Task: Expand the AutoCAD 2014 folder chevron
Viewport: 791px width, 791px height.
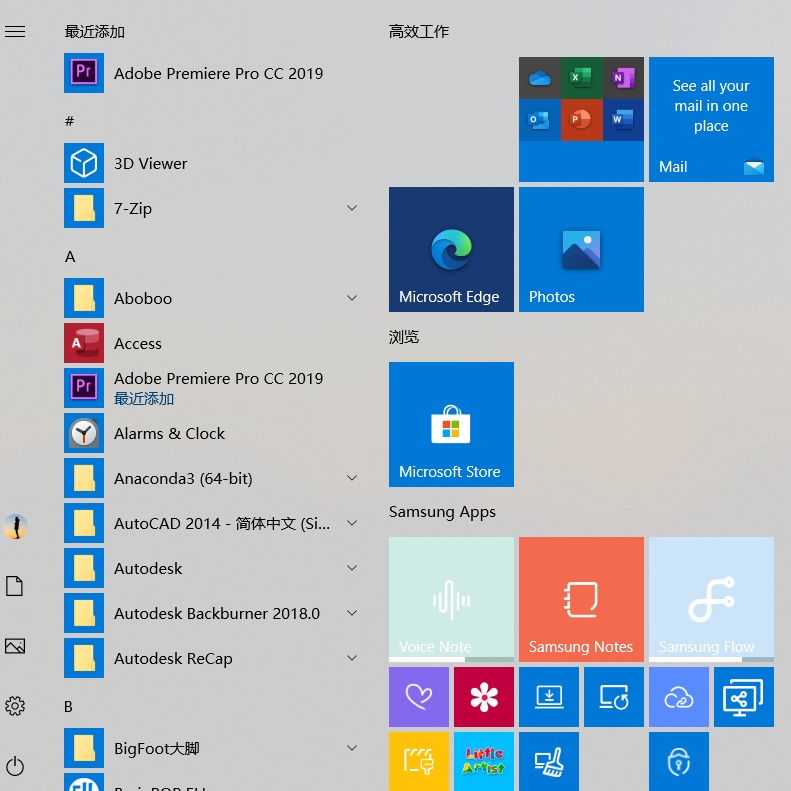Action: tap(352, 523)
